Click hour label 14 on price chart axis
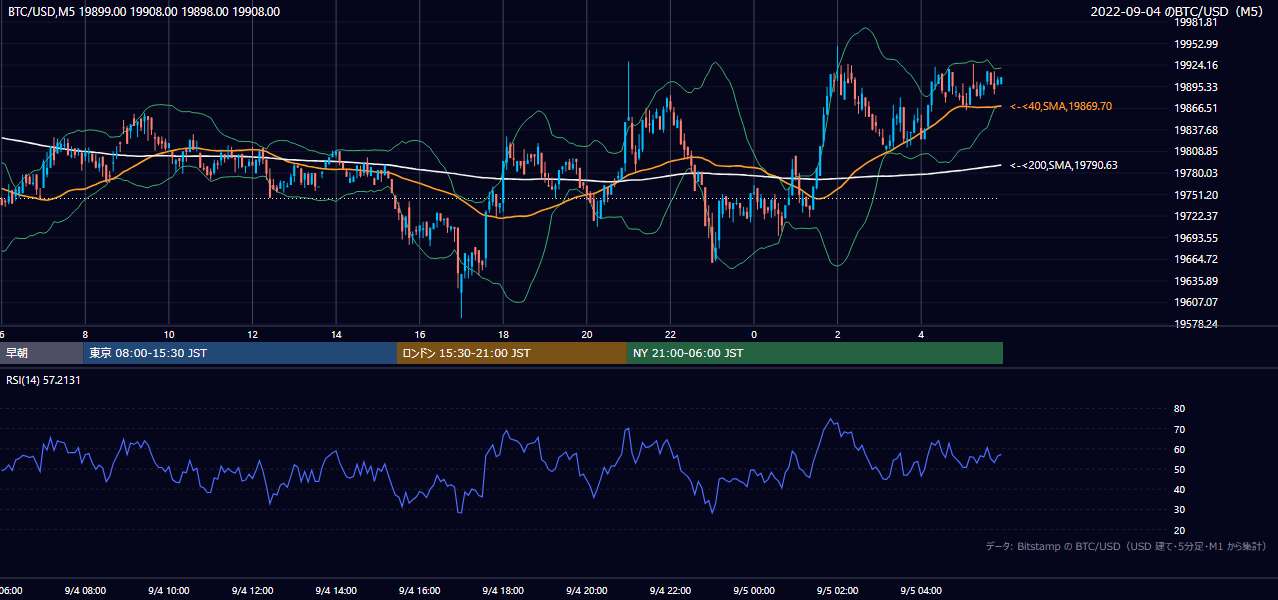The width and height of the screenshot is (1278, 600). [336, 334]
